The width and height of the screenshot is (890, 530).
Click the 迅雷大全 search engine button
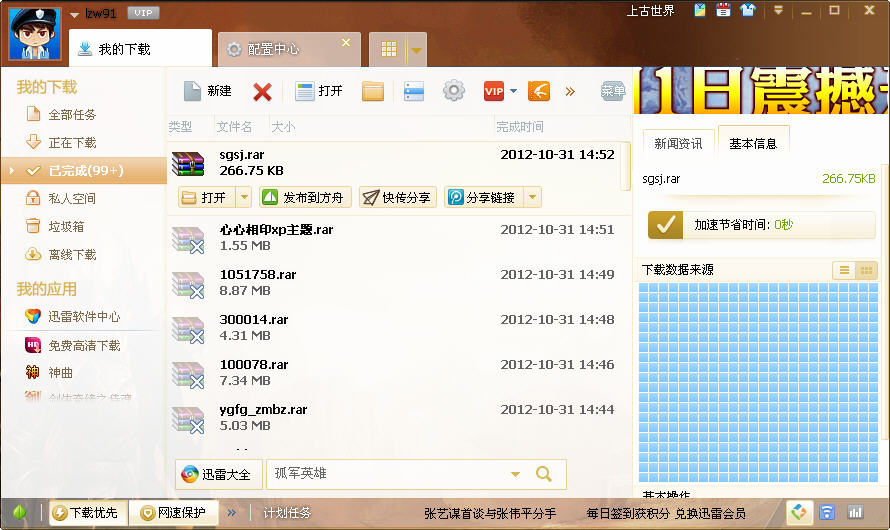219,474
